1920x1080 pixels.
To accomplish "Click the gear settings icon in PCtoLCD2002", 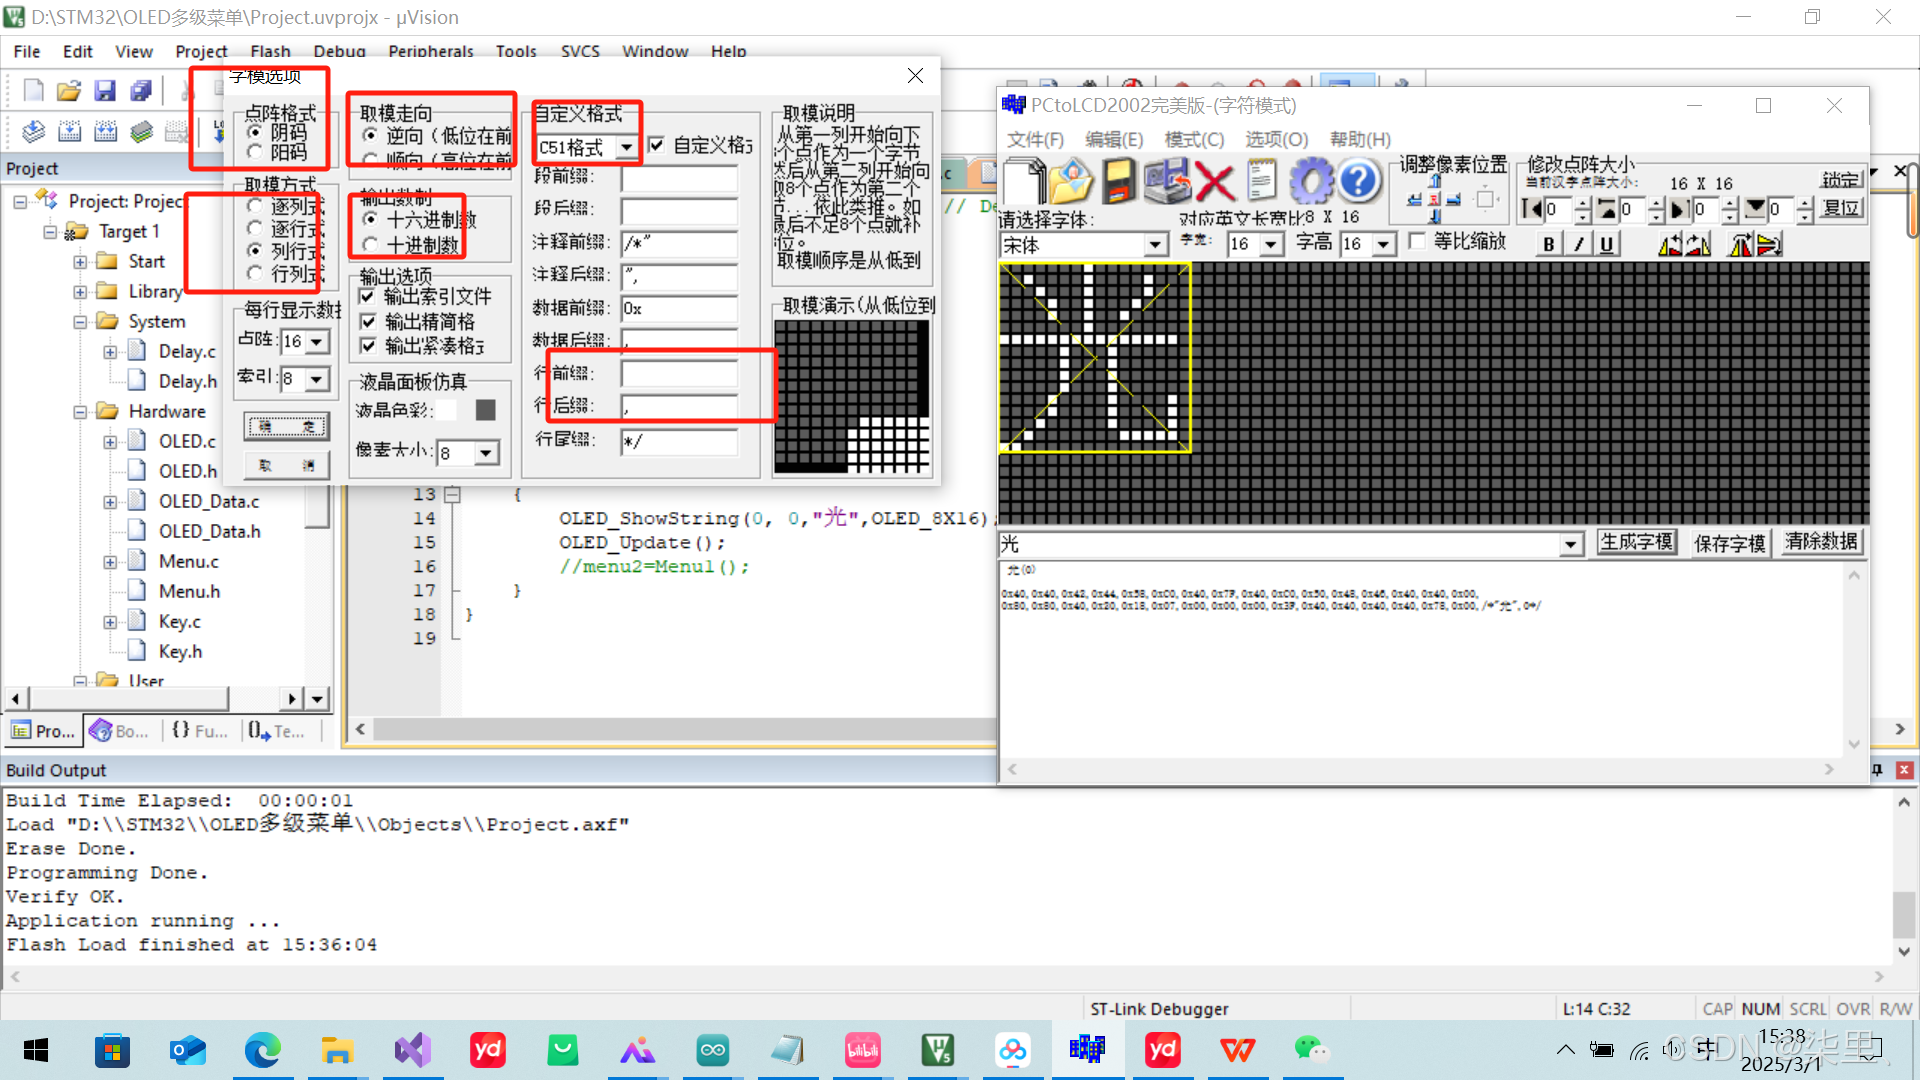I will (x=1311, y=182).
